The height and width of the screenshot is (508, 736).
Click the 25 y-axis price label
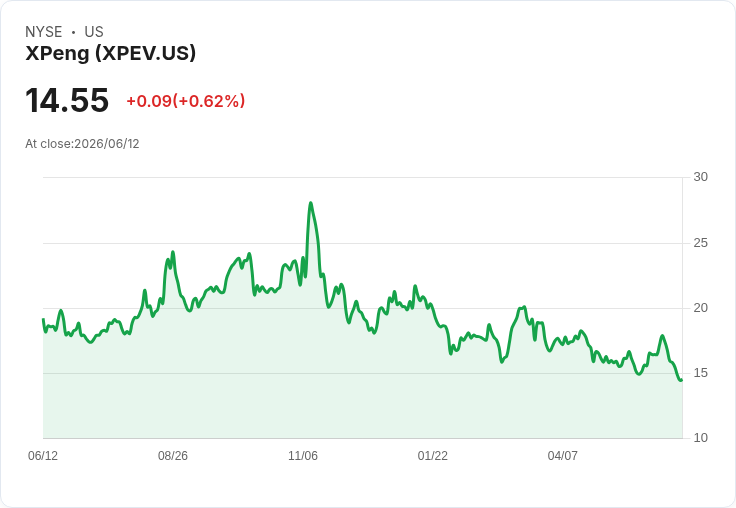click(701, 243)
